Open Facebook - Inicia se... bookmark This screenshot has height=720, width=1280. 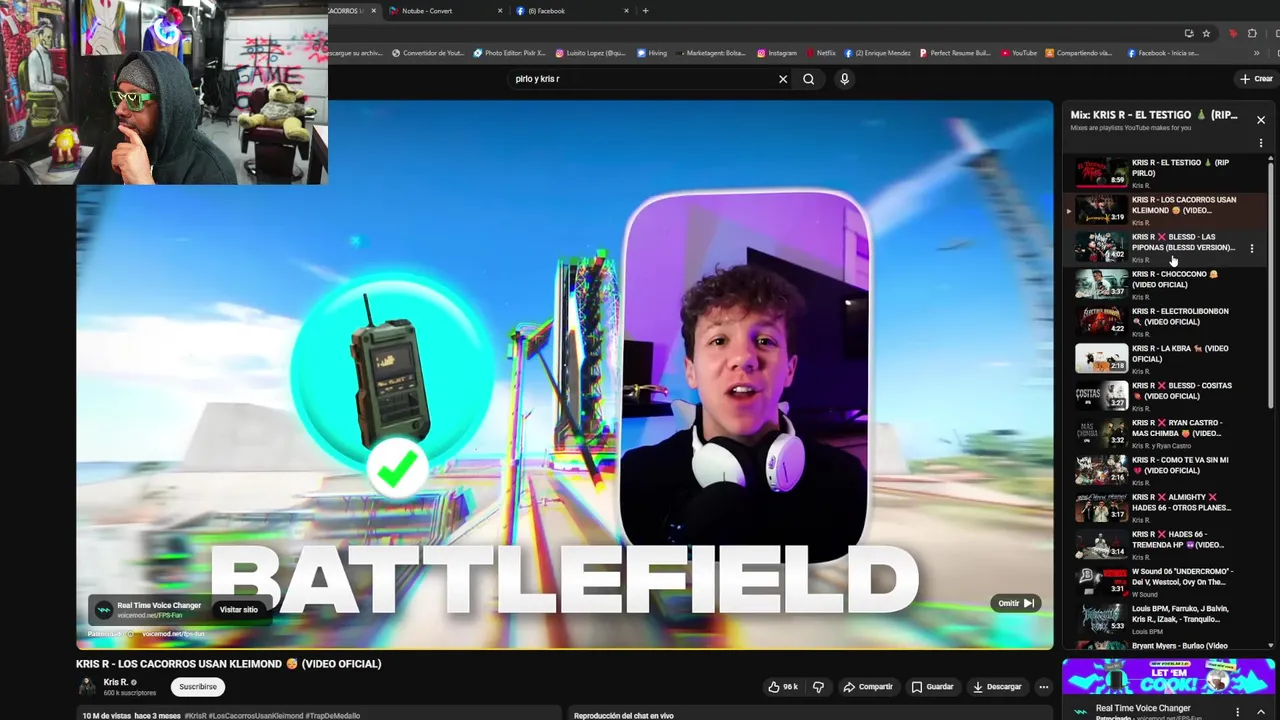coord(1162,53)
